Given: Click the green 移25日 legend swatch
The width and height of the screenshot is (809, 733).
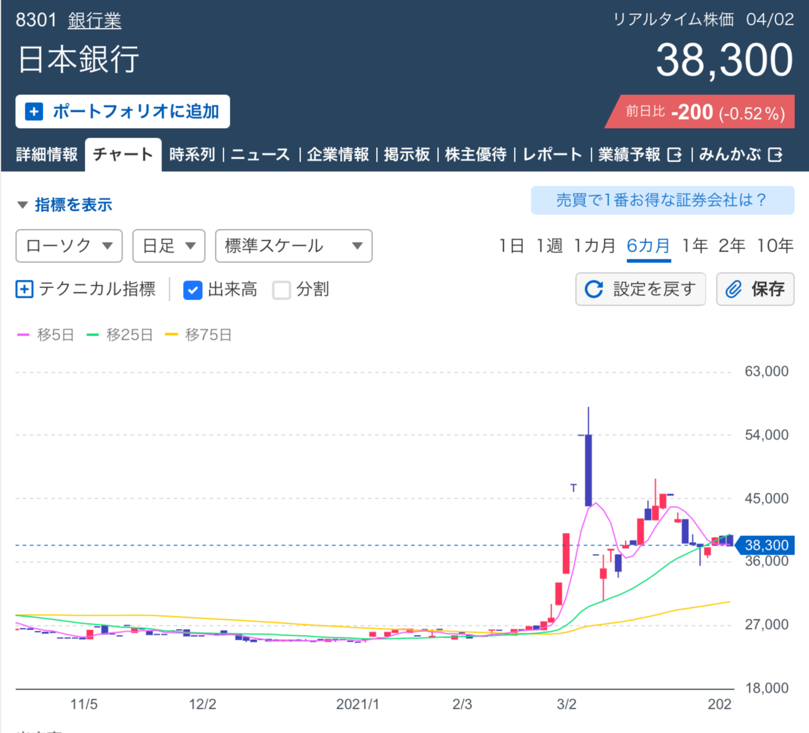Looking at the screenshot, I should coord(93,335).
